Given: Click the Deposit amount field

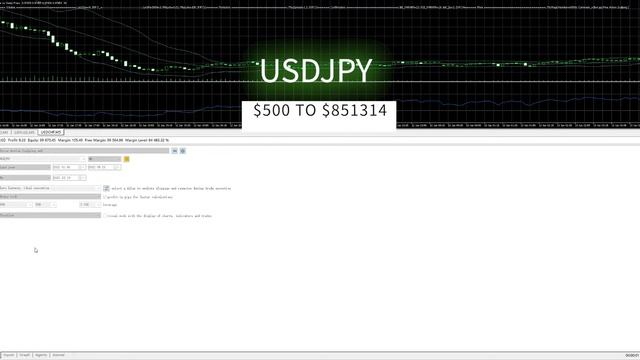Looking at the screenshot, I should click(x=16, y=204).
